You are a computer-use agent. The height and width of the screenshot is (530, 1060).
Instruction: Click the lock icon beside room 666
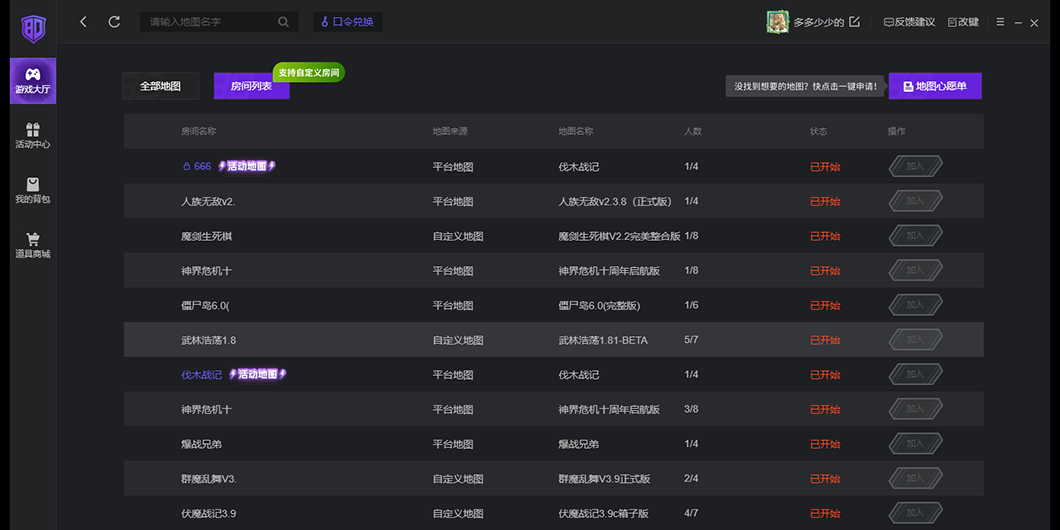pos(187,166)
